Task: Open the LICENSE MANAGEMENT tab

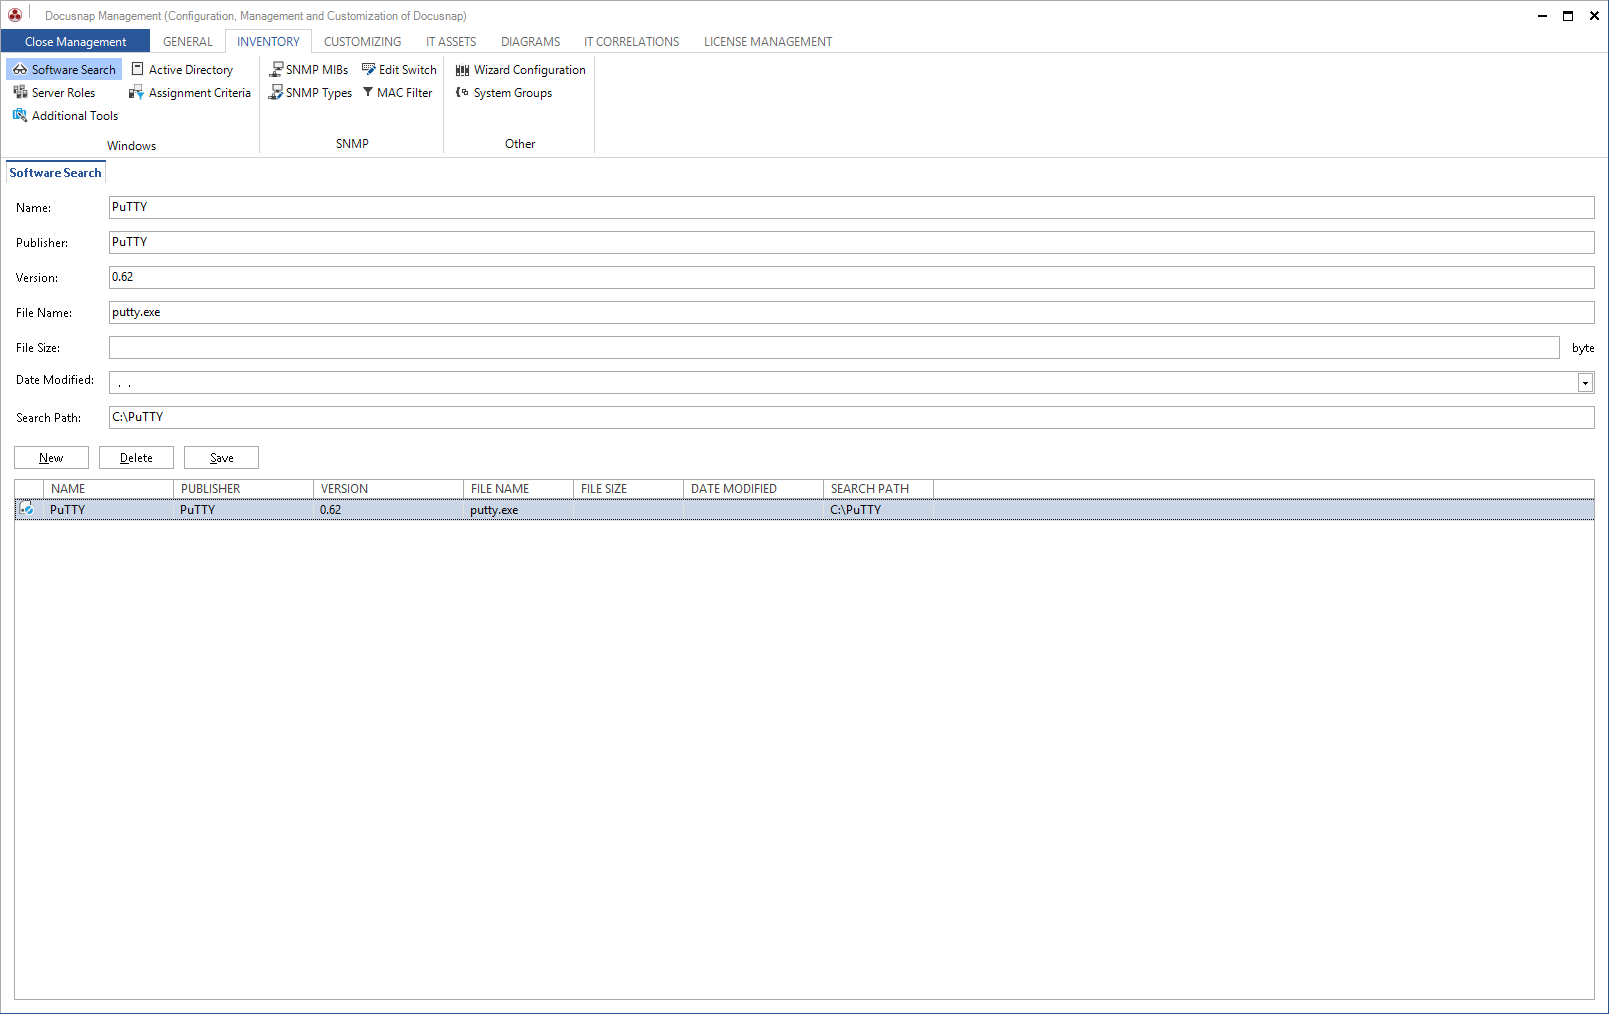Action: point(768,41)
